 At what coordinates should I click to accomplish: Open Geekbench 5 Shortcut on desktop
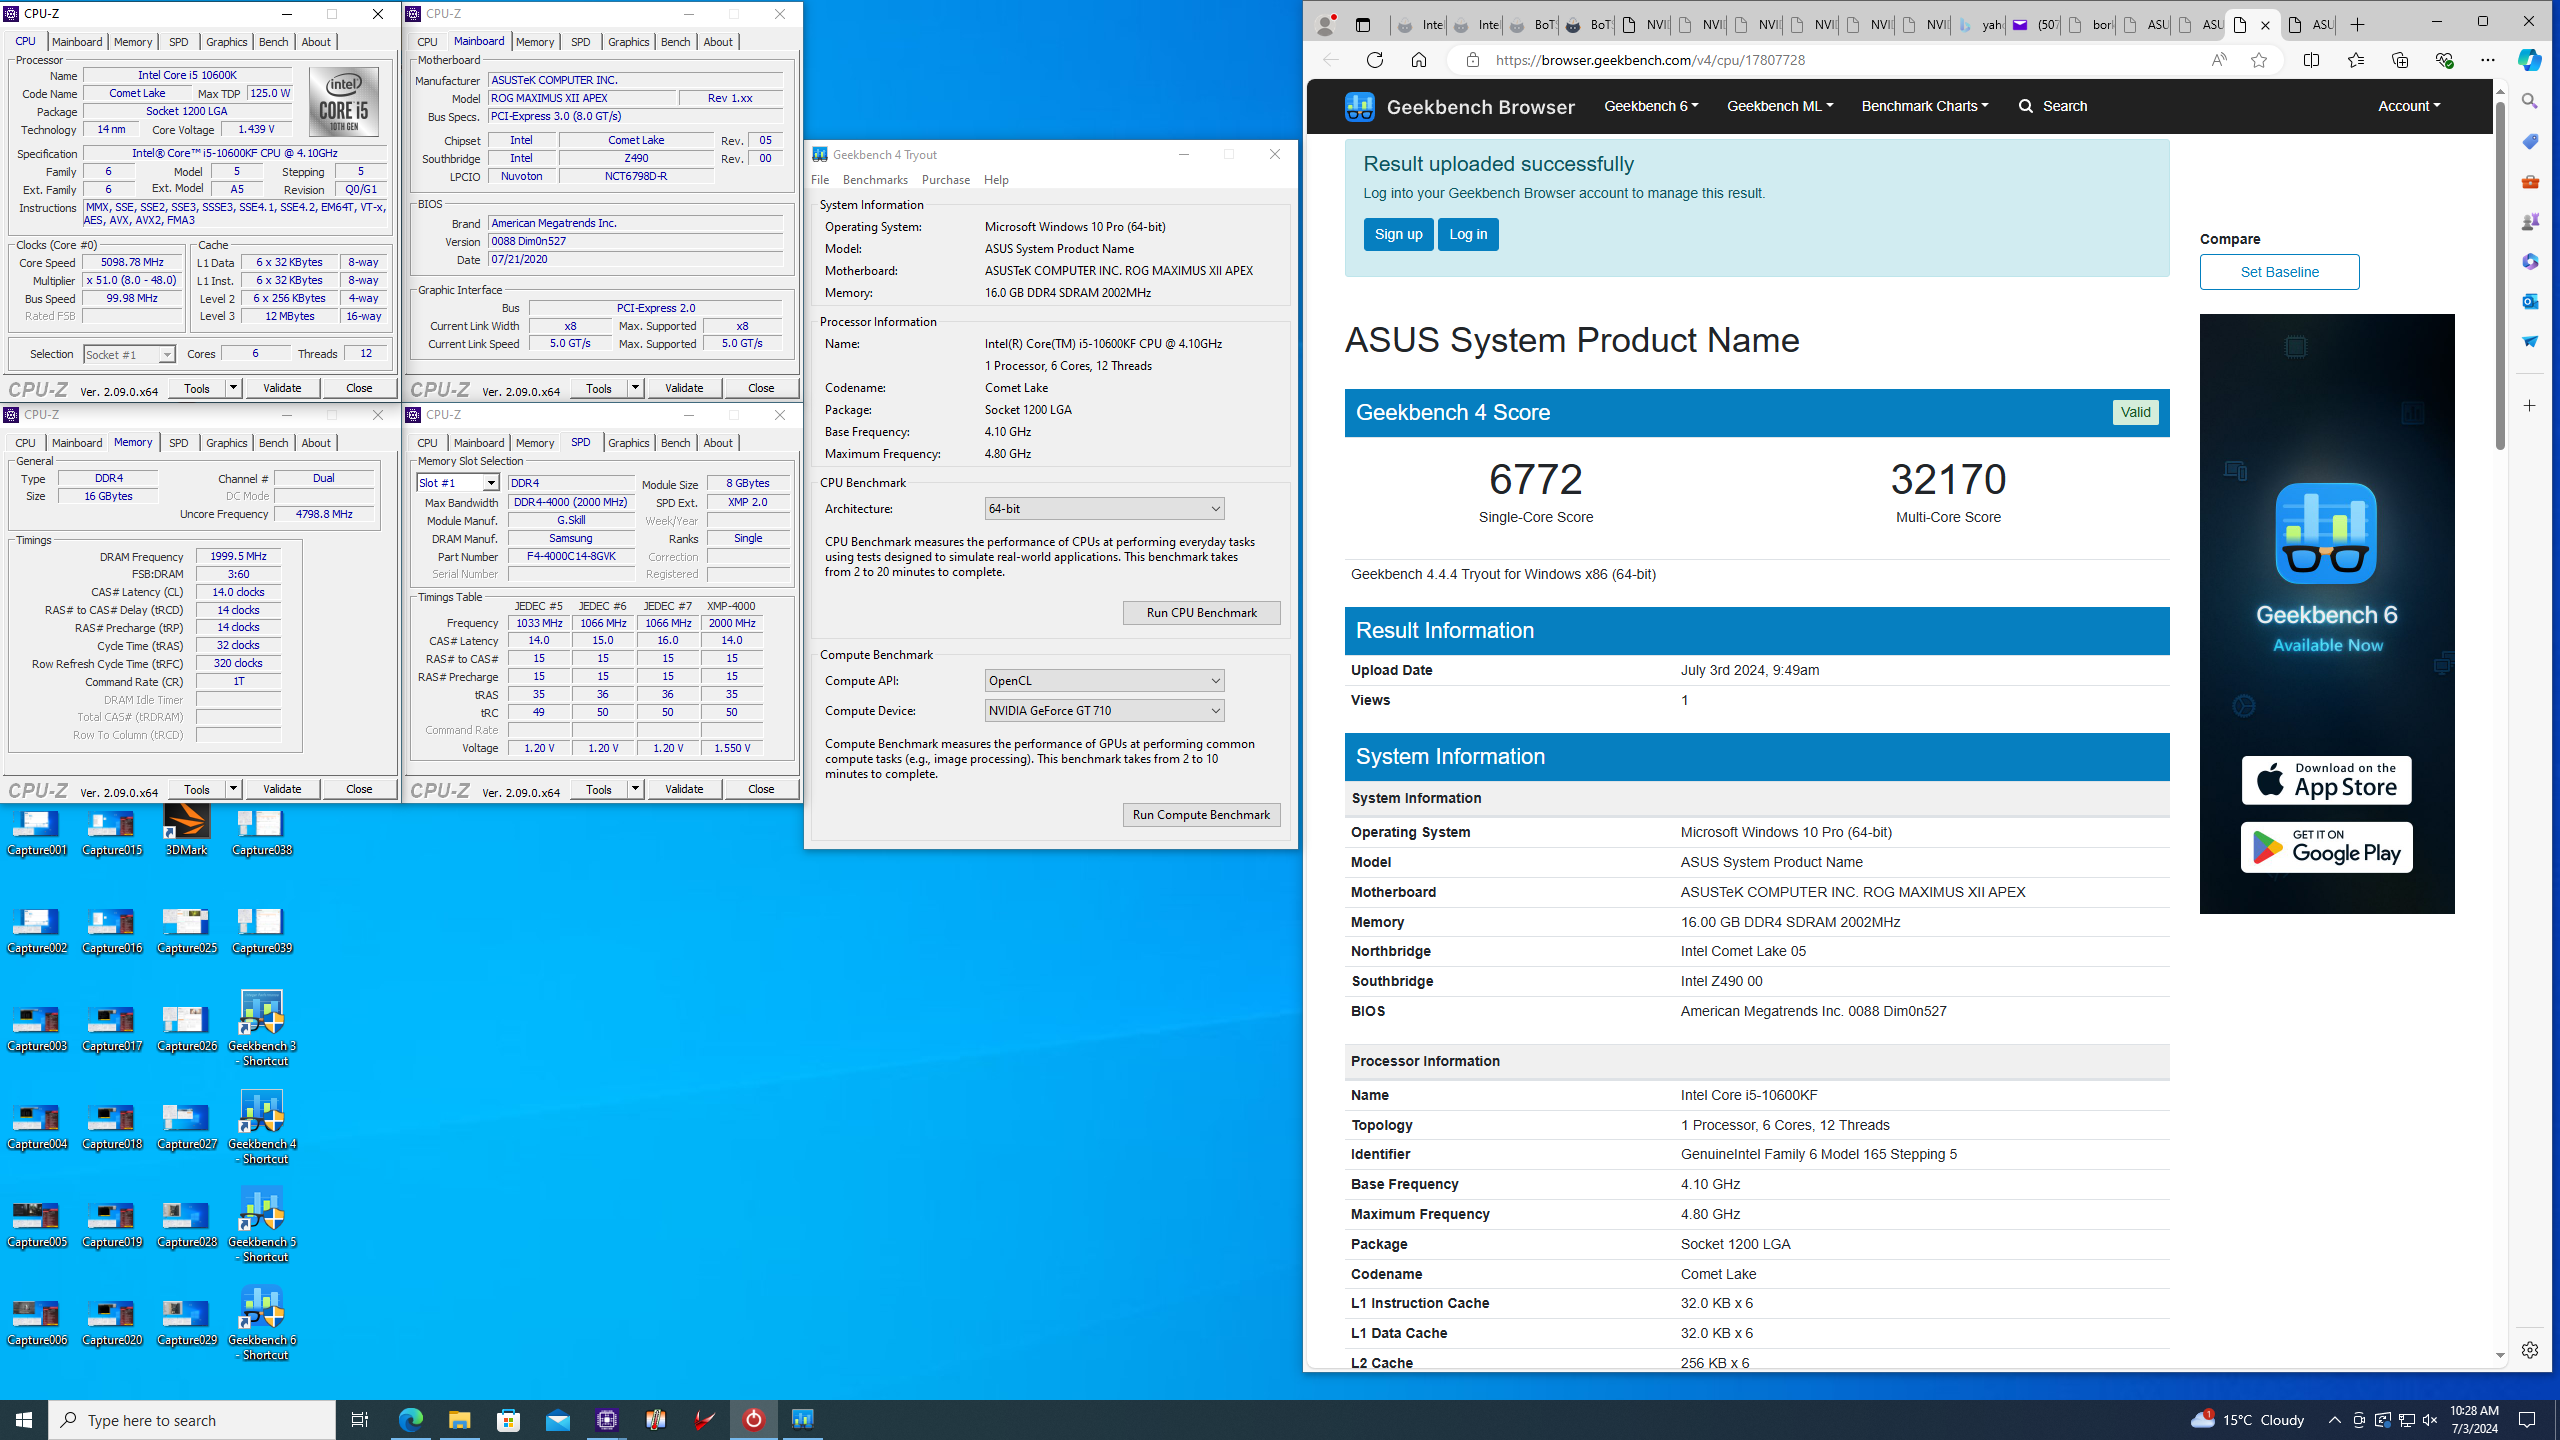[262, 1224]
